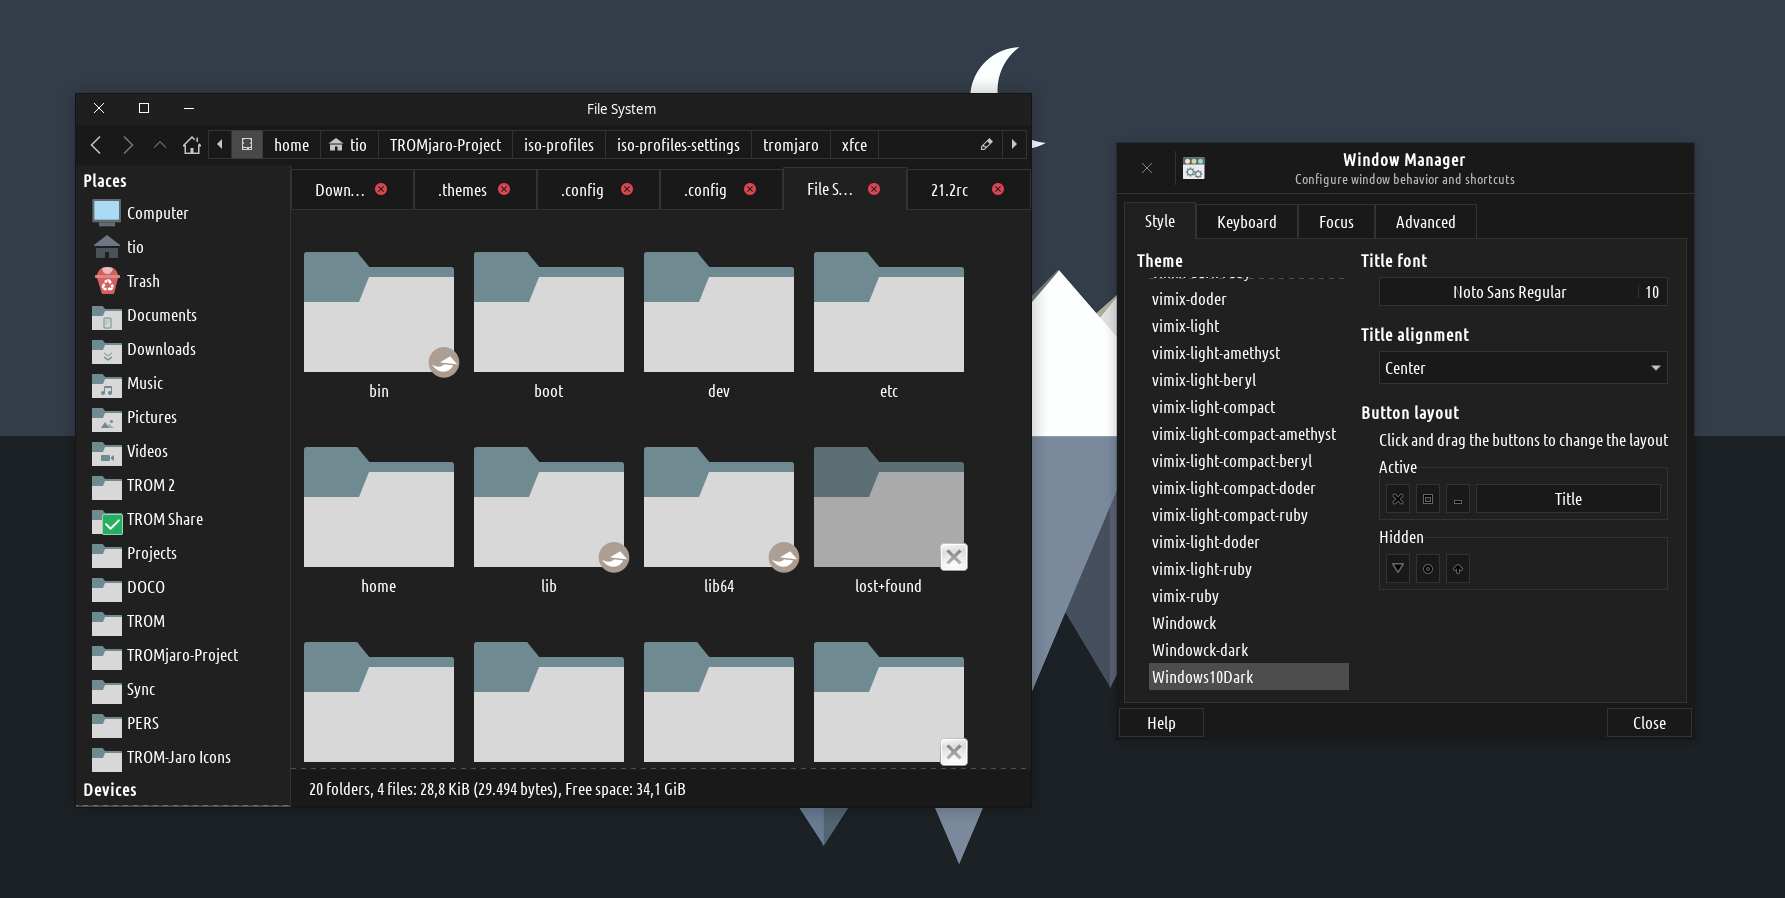This screenshot has width=1785, height=898.
Task: Open the Title alignment dropdown
Action: click(x=1522, y=368)
